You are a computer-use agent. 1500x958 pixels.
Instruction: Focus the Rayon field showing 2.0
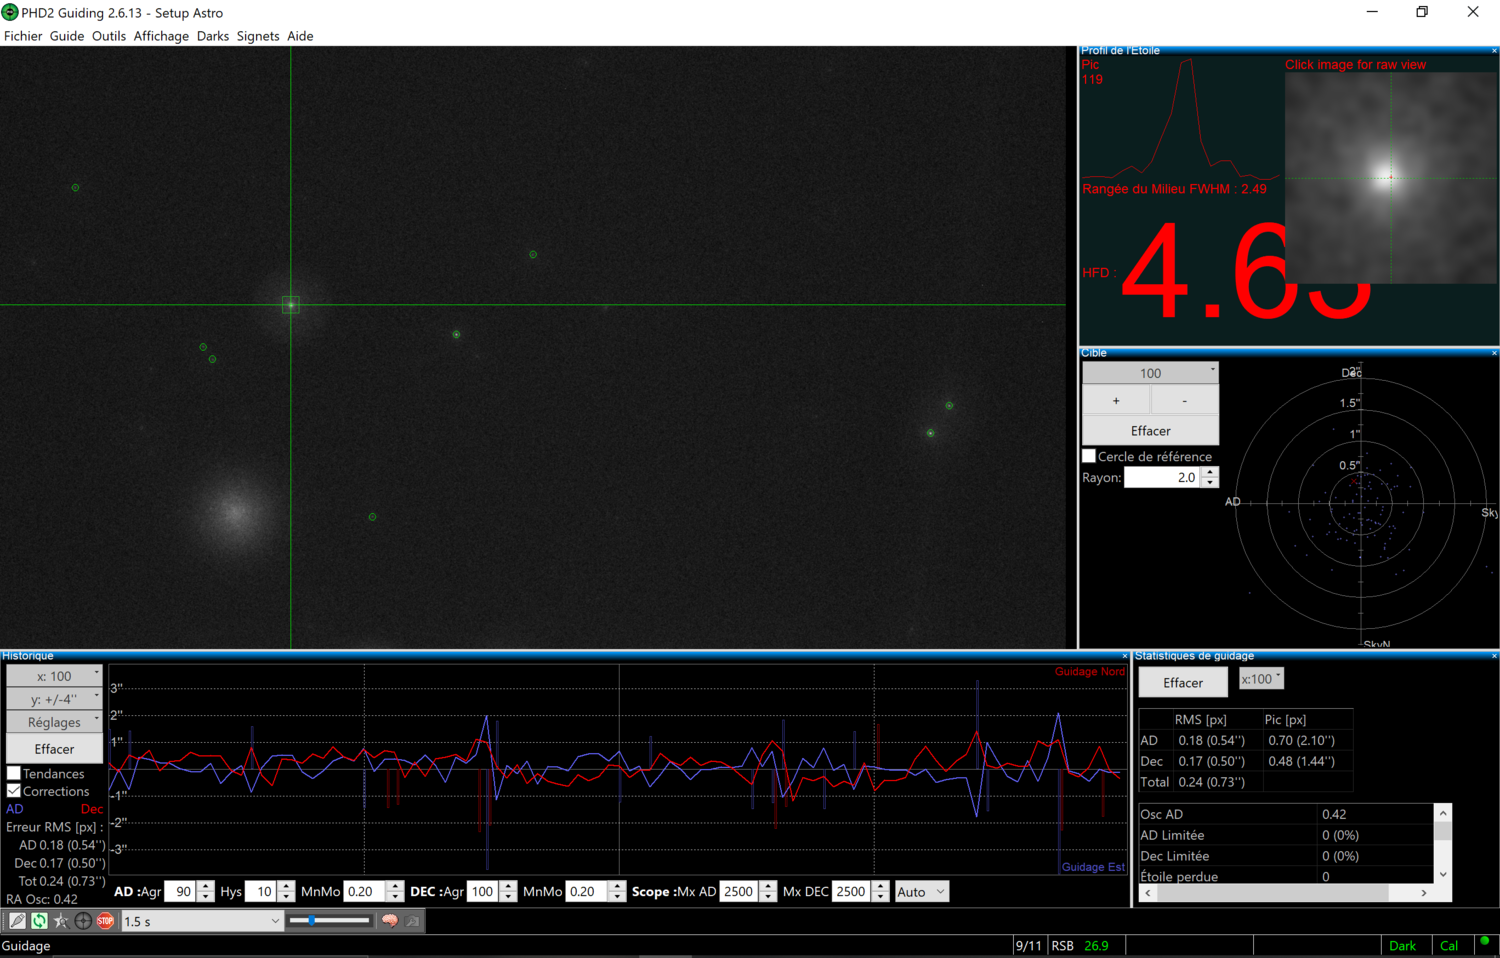point(1163,478)
